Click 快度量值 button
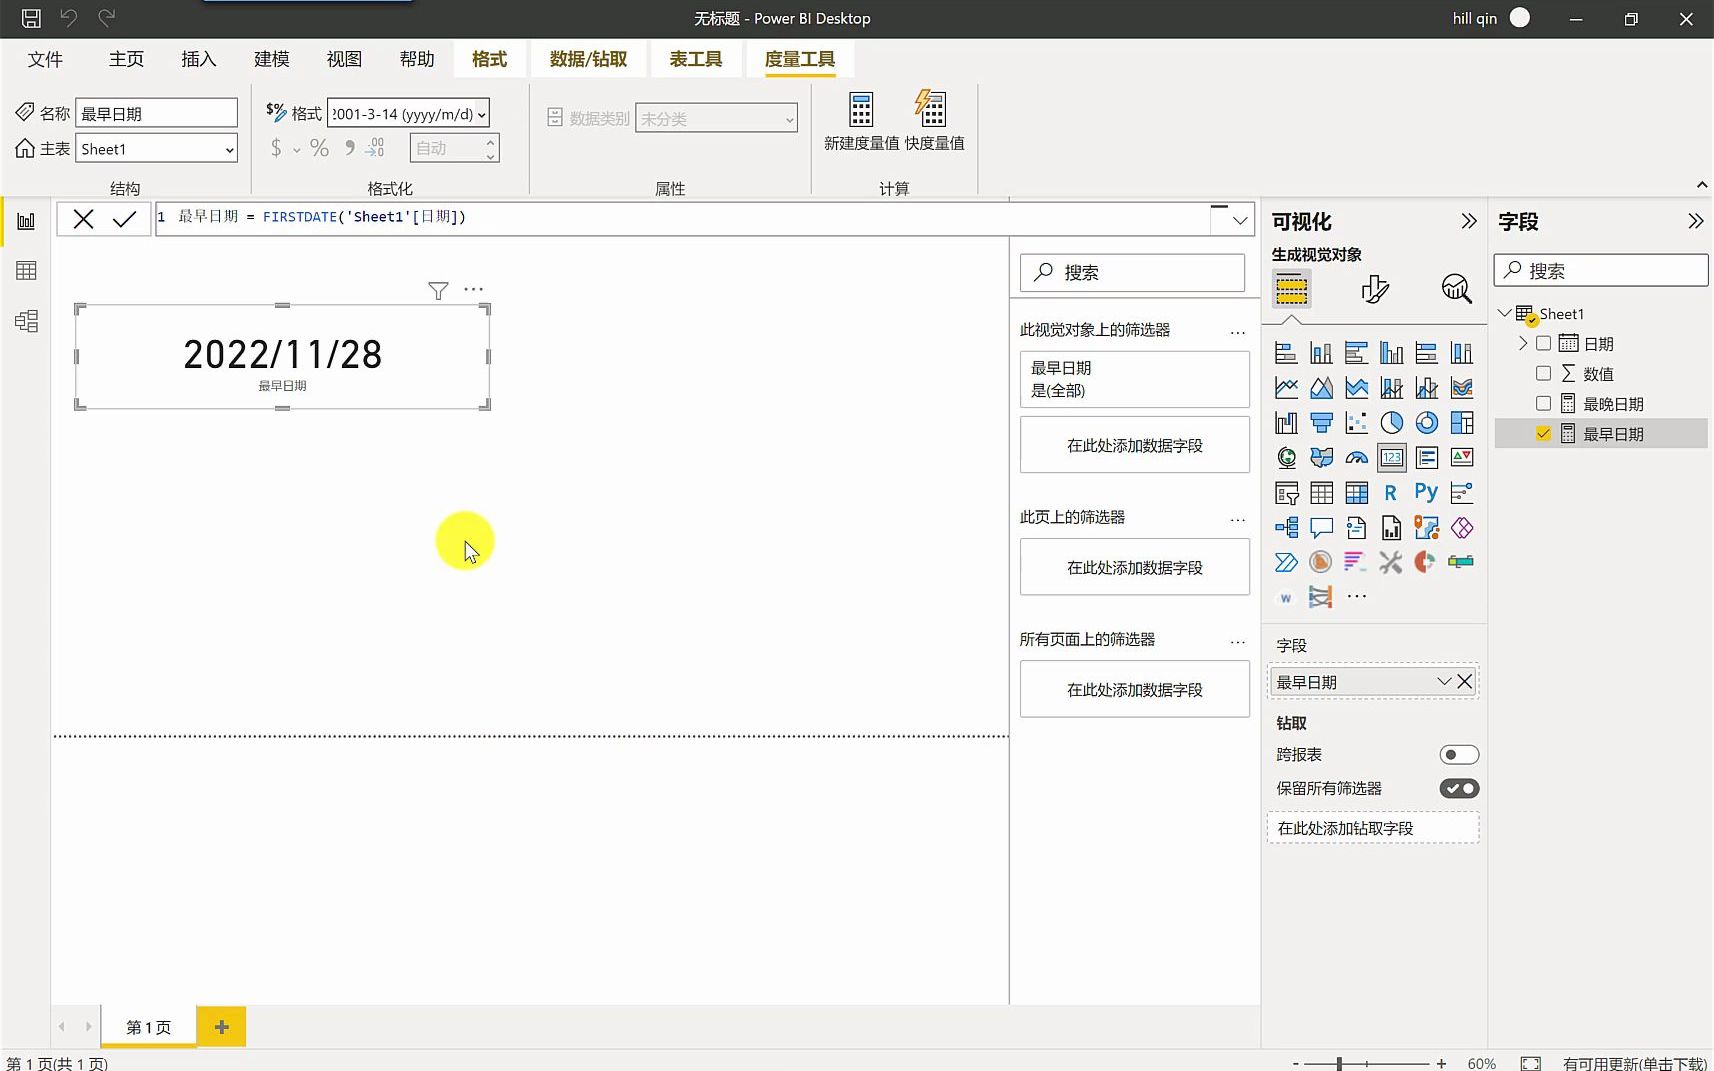1714x1071 pixels. pyautogui.click(x=934, y=121)
